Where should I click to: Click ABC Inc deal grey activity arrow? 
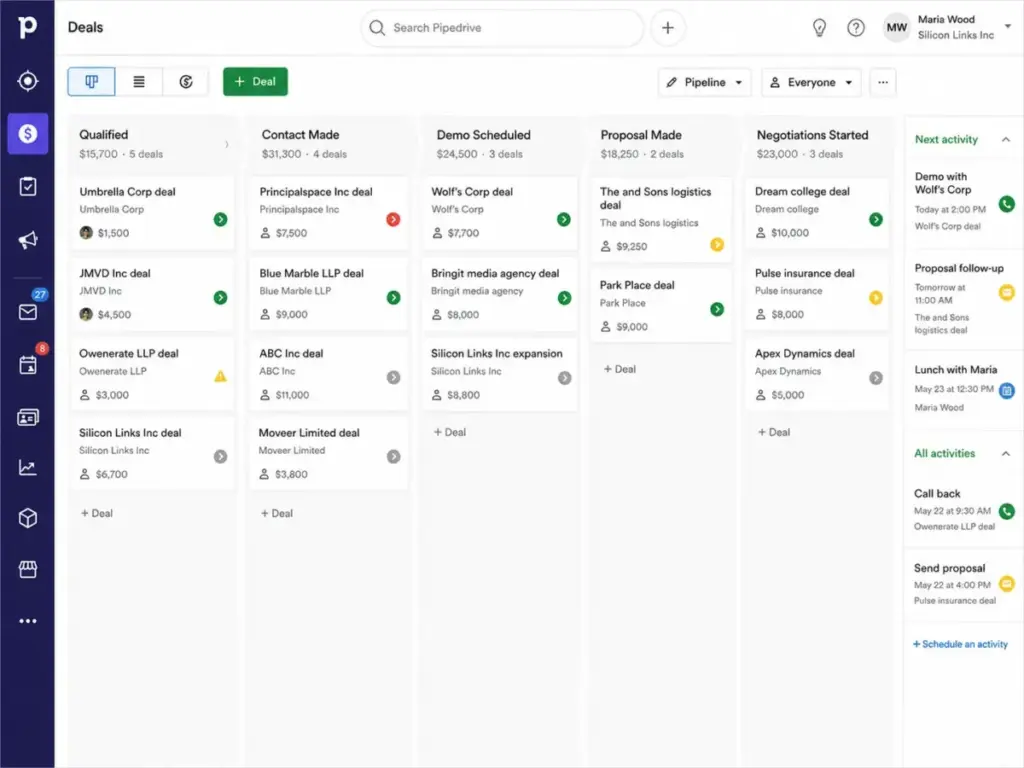tap(393, 377)
